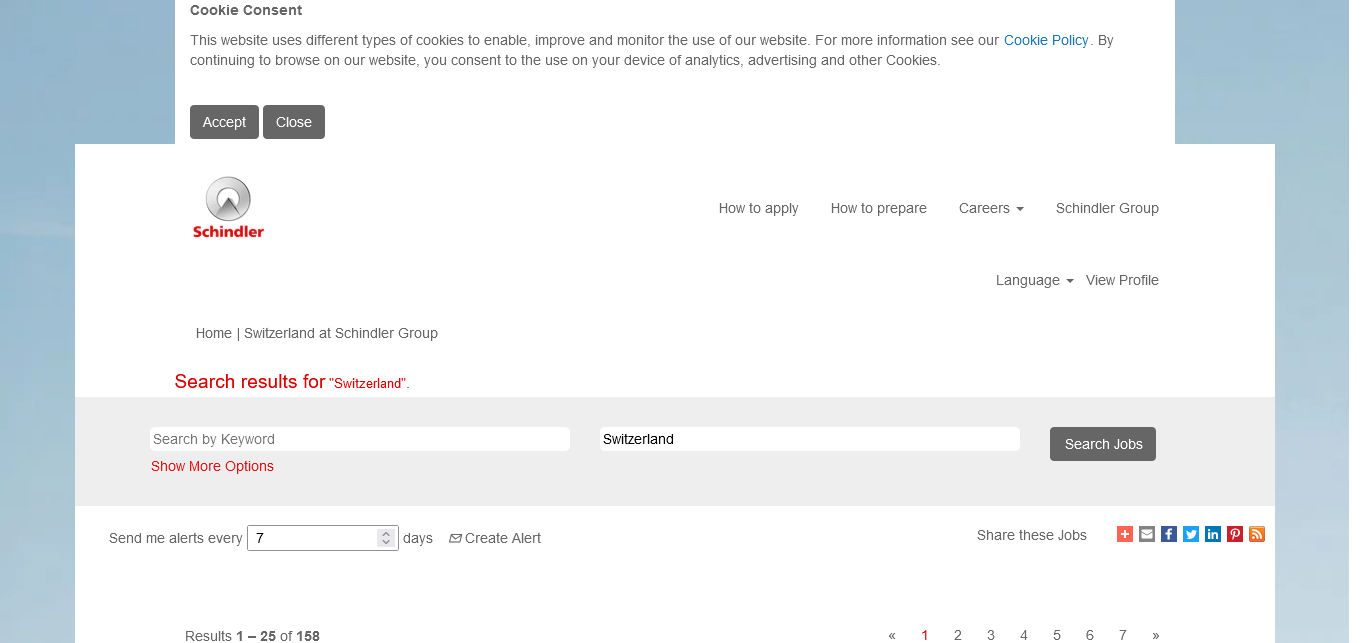The image size is (1366, 643).
Task: Go to the Schindler Group menu item
Action: tap(1107, 208)
